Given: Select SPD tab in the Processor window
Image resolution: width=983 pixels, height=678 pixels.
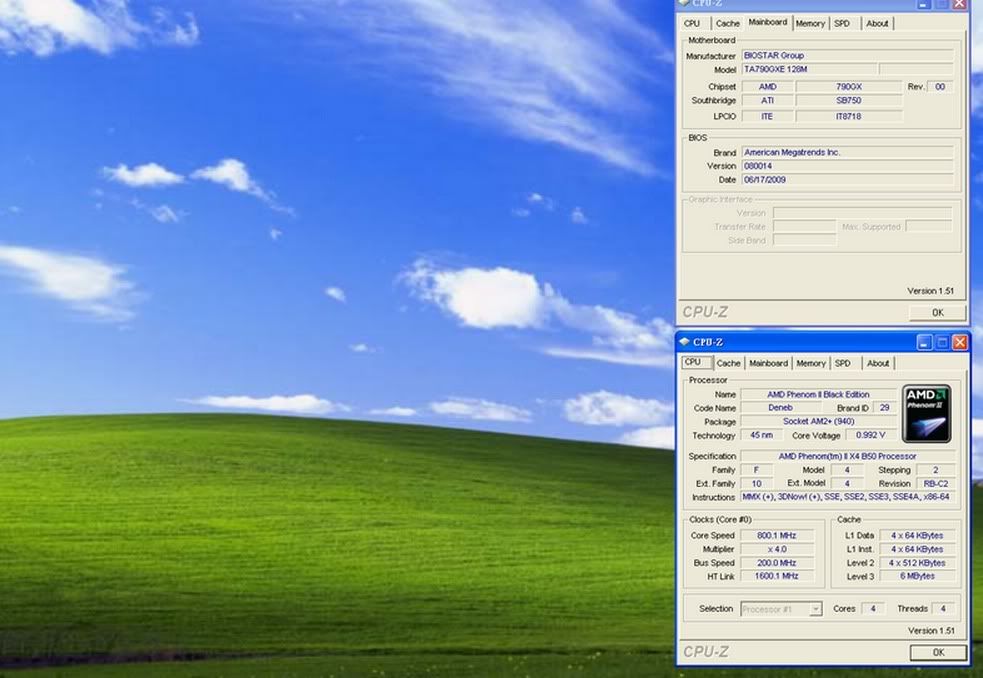Looking at the screenshot, I should [843, 363].
